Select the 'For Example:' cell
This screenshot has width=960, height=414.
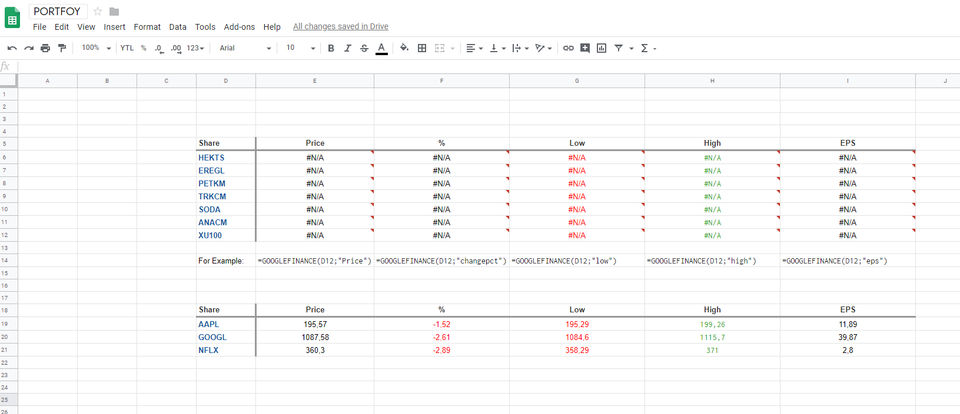click(226, 261)
